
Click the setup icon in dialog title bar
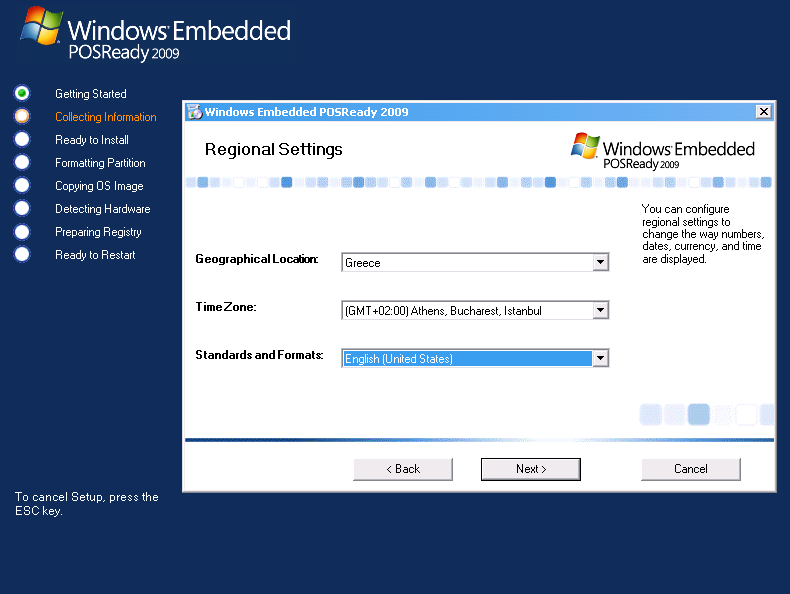click(x=194, y=111)
